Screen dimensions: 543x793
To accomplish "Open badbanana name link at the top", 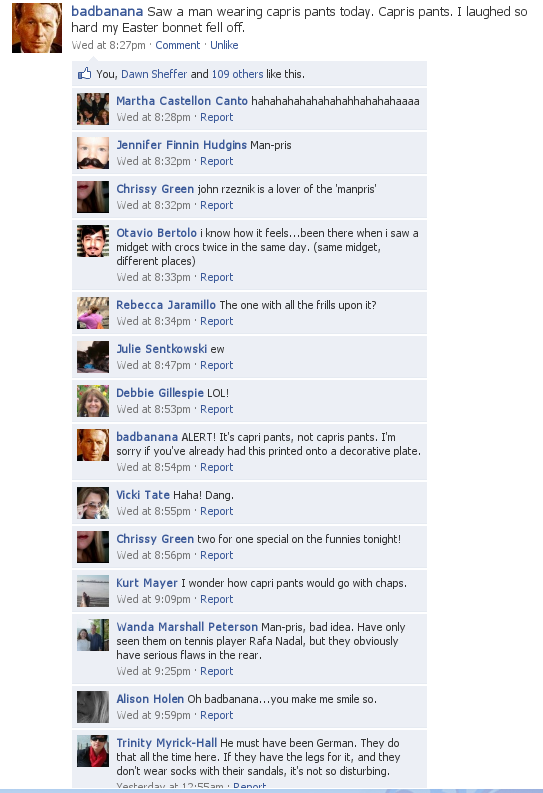I will pos(107,11).
